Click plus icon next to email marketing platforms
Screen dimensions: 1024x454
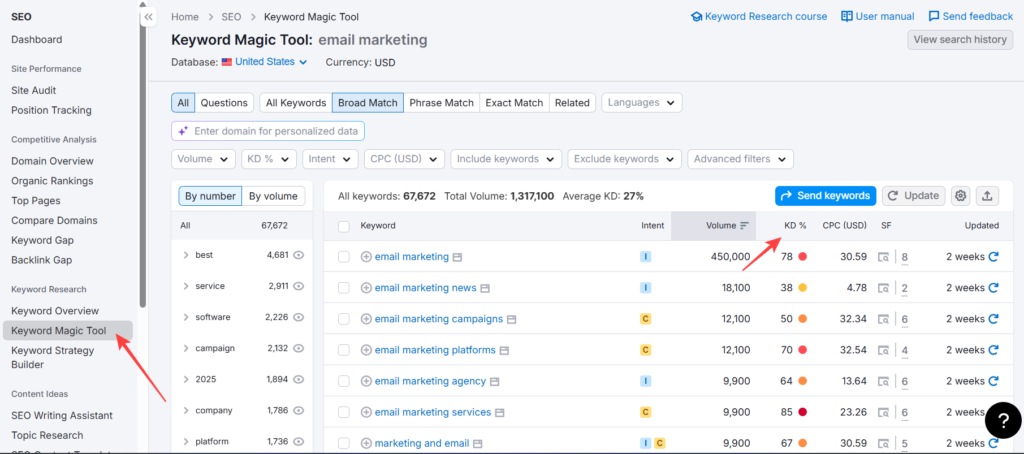coord(366,350)
